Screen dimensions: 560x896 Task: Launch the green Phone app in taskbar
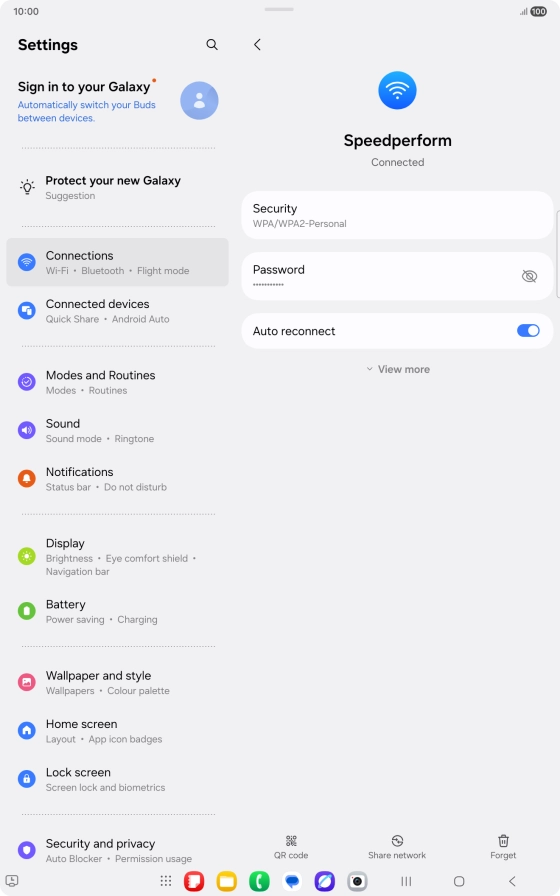259,881
